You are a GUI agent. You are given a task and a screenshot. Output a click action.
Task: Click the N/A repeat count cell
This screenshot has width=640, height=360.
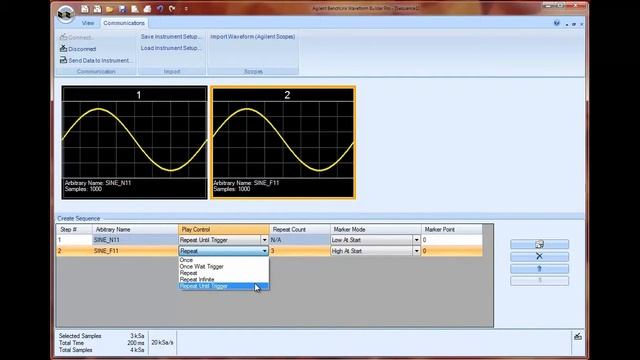pos(300,240)
